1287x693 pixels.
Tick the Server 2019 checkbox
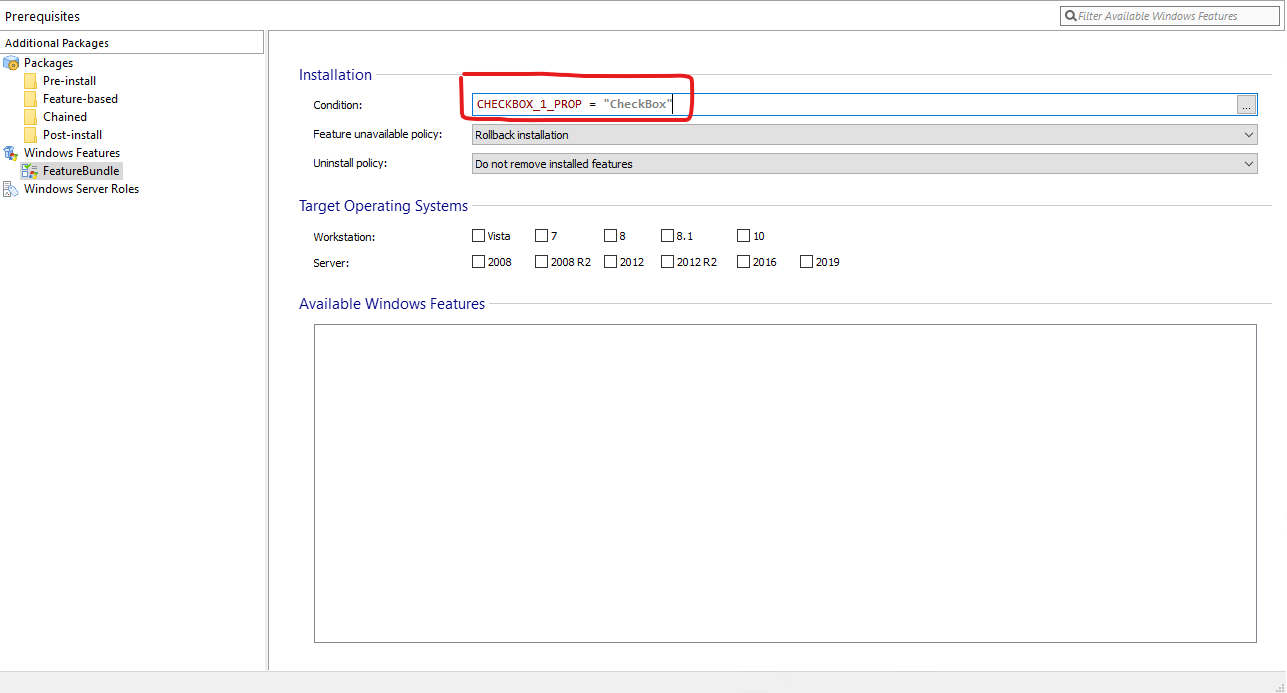(x=806, y=262)
